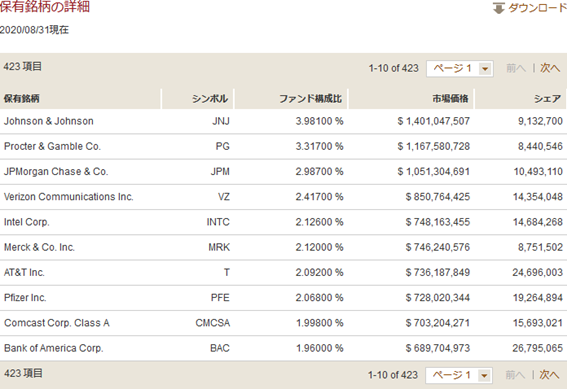The width and height of the screenshot is (567, 389).
Task: Click the bottom 前へ previous-page link
Action: 515,375
